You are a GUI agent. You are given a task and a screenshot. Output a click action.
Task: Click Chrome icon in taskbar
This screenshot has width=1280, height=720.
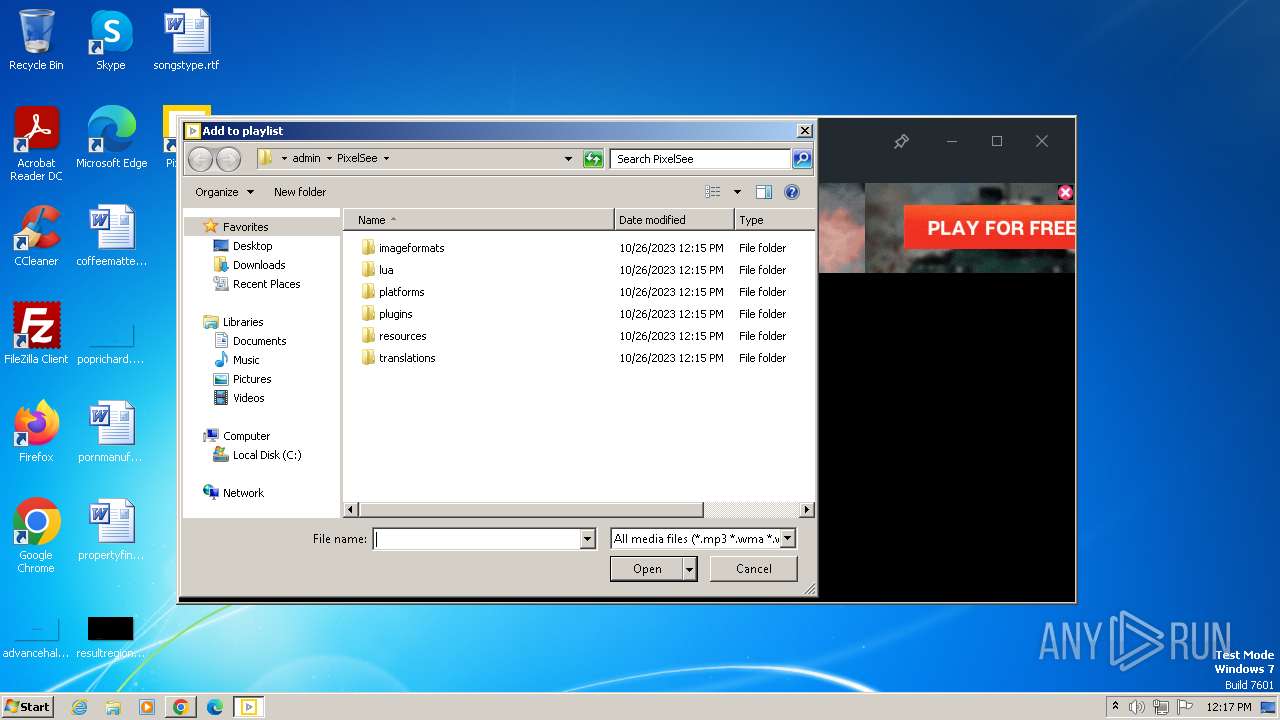(181, 707)
